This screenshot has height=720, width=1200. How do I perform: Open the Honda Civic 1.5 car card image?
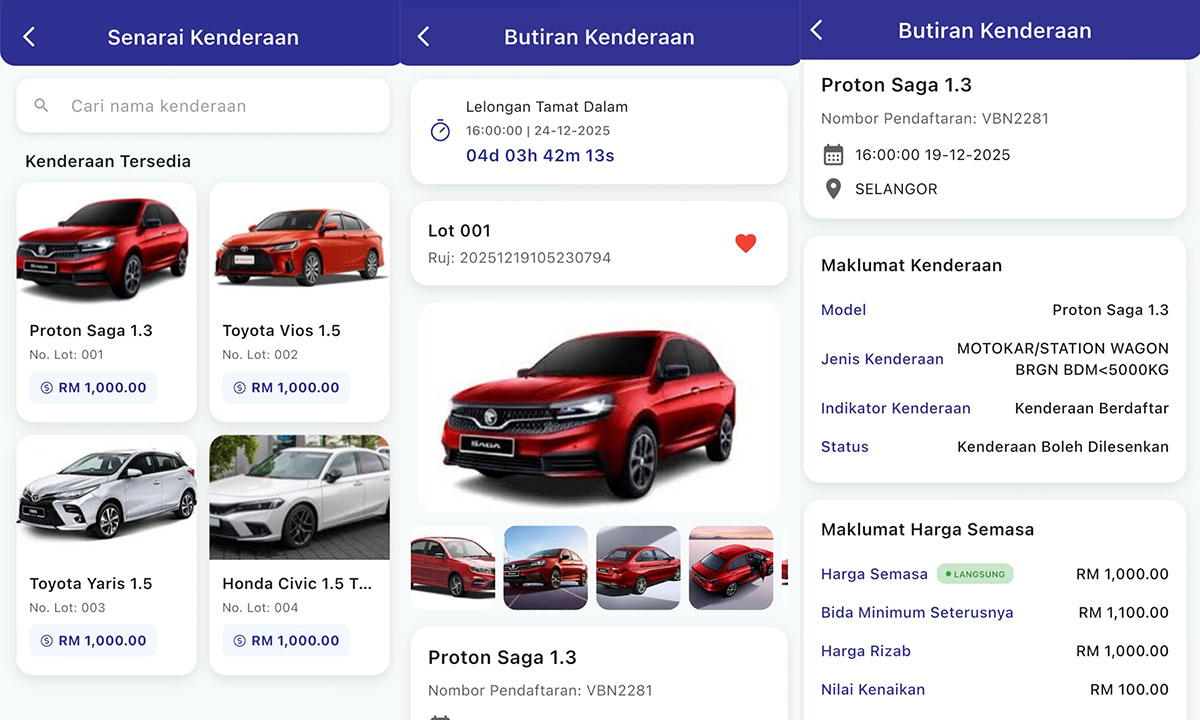[299, 497]
